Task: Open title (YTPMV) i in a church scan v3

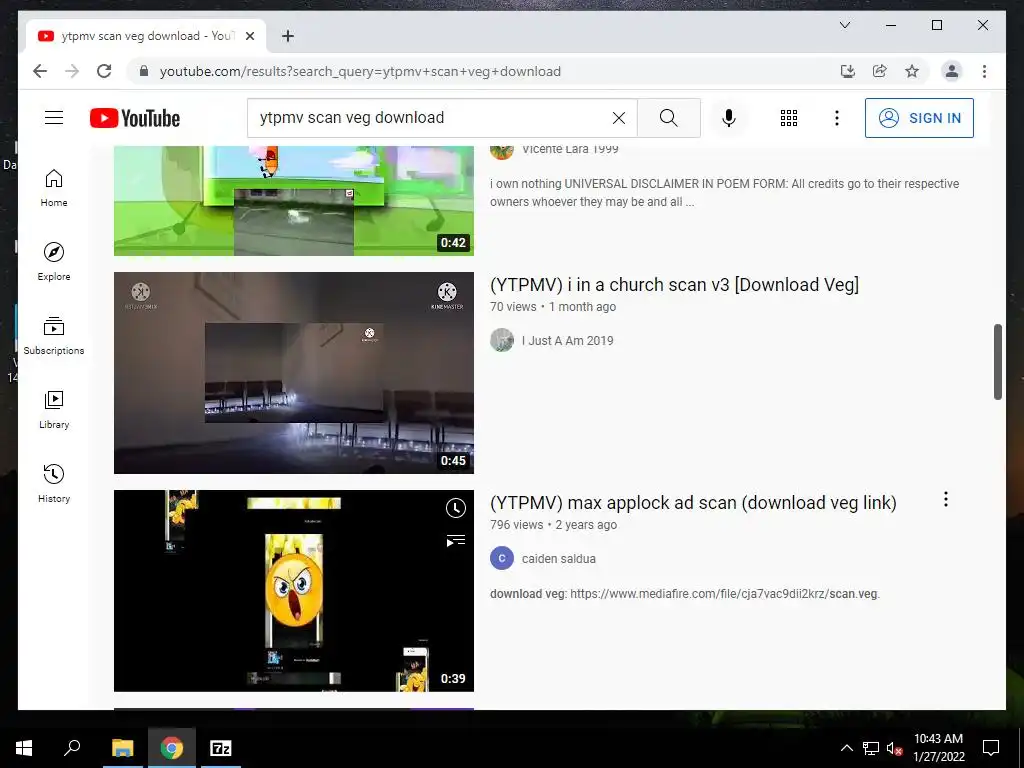Action: tap(674, 285)
